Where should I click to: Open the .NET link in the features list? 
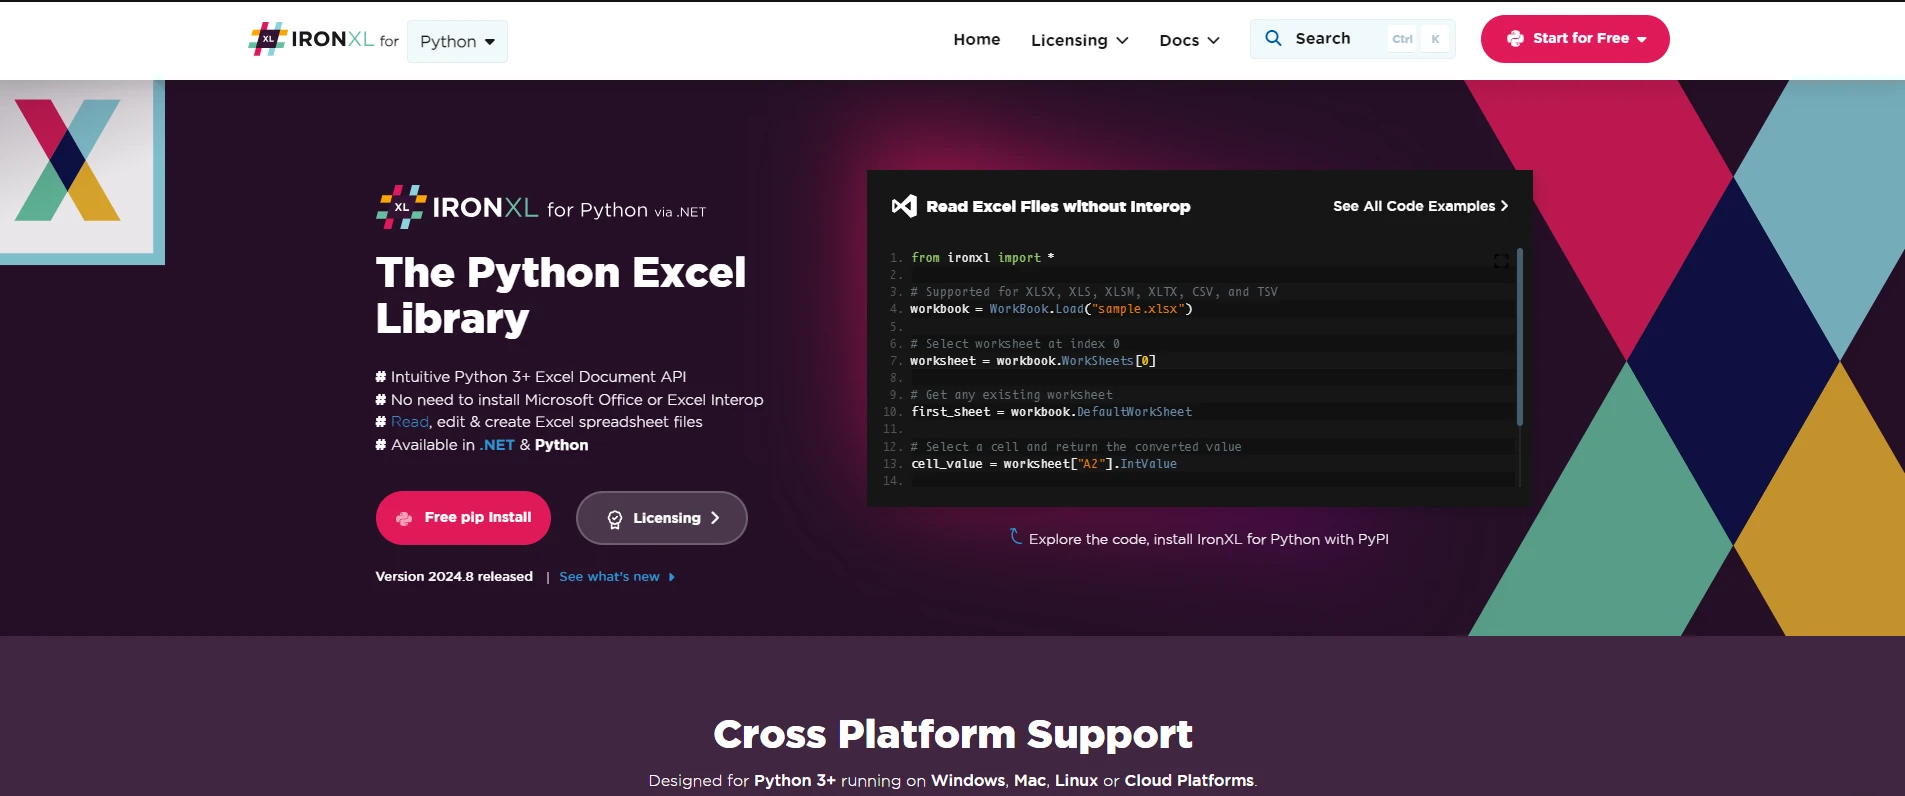tap(497, 445)
